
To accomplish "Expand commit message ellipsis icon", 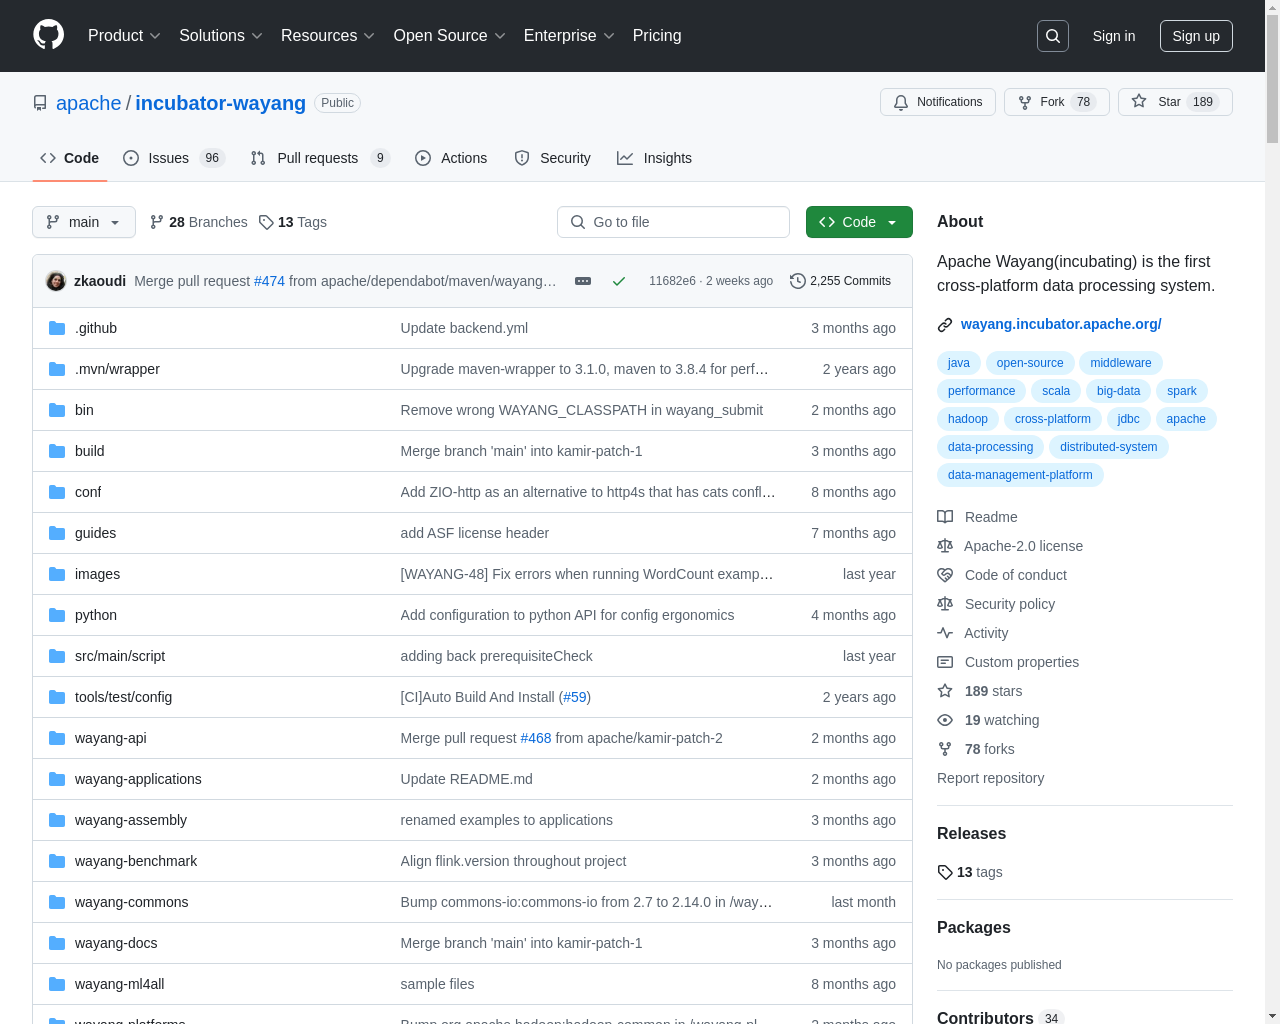I will point(583,281).
